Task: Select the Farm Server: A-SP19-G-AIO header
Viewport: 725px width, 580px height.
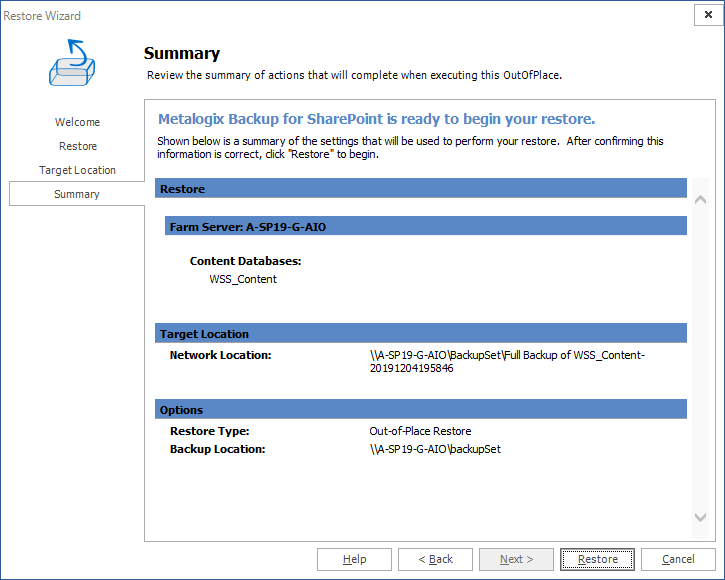Action: (x=426, y=227)
